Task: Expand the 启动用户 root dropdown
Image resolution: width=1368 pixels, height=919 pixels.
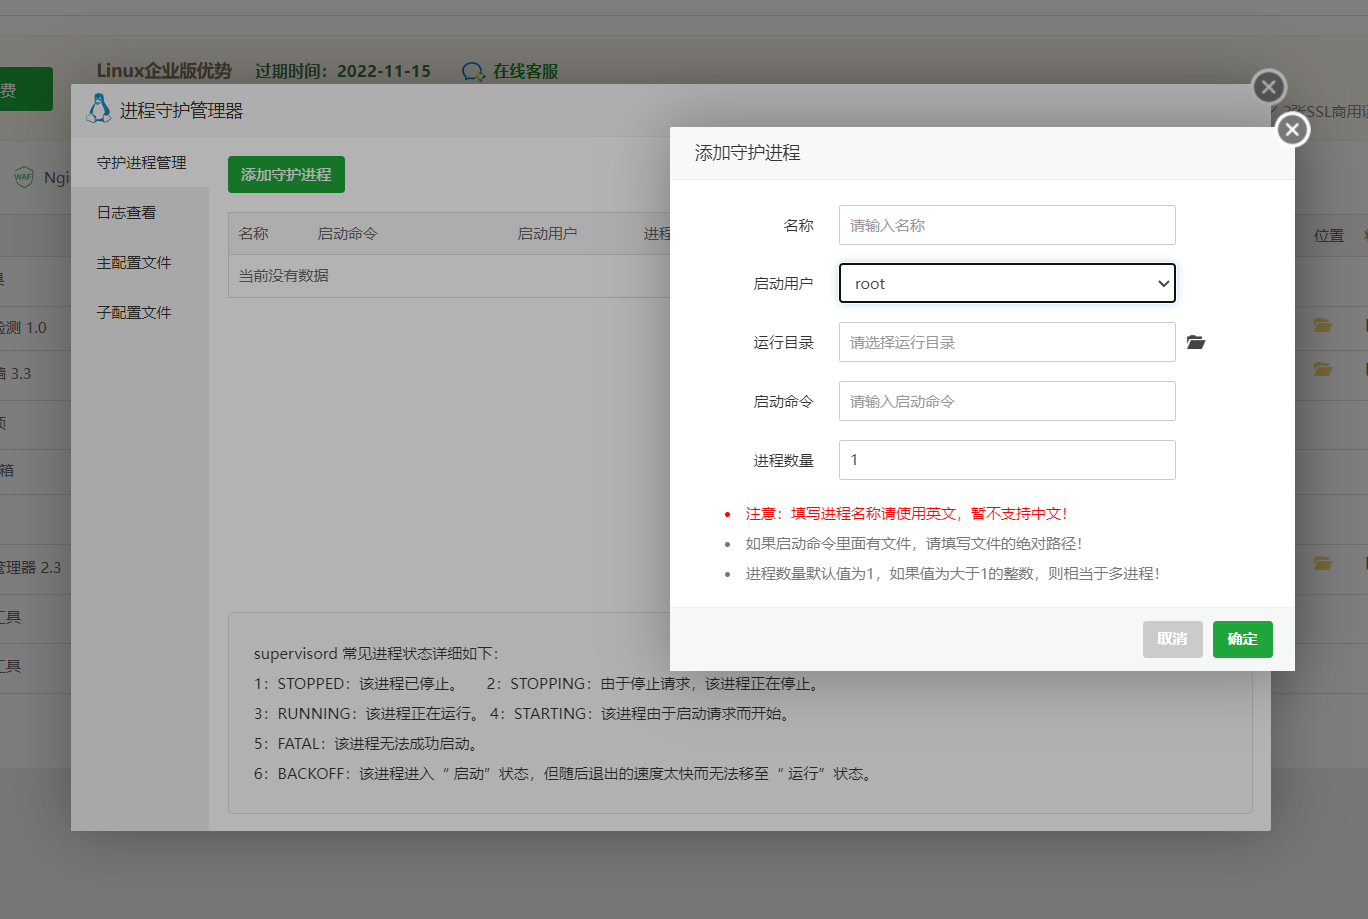Action: tap(1007, 283)
